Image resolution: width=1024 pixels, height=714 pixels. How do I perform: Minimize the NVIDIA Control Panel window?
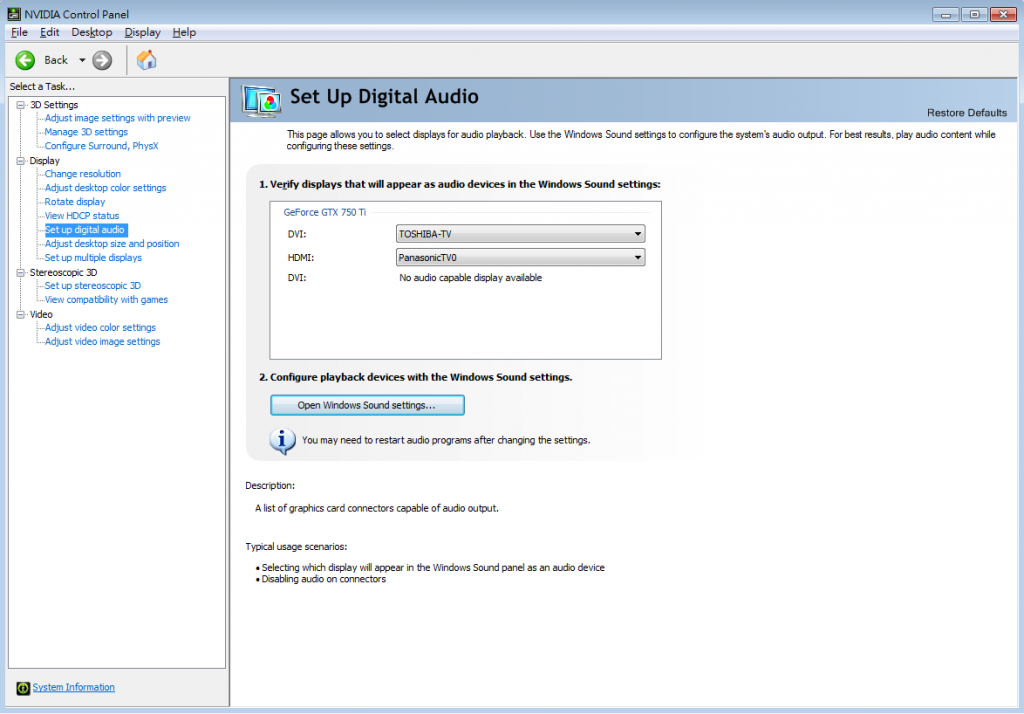(945, 14)
